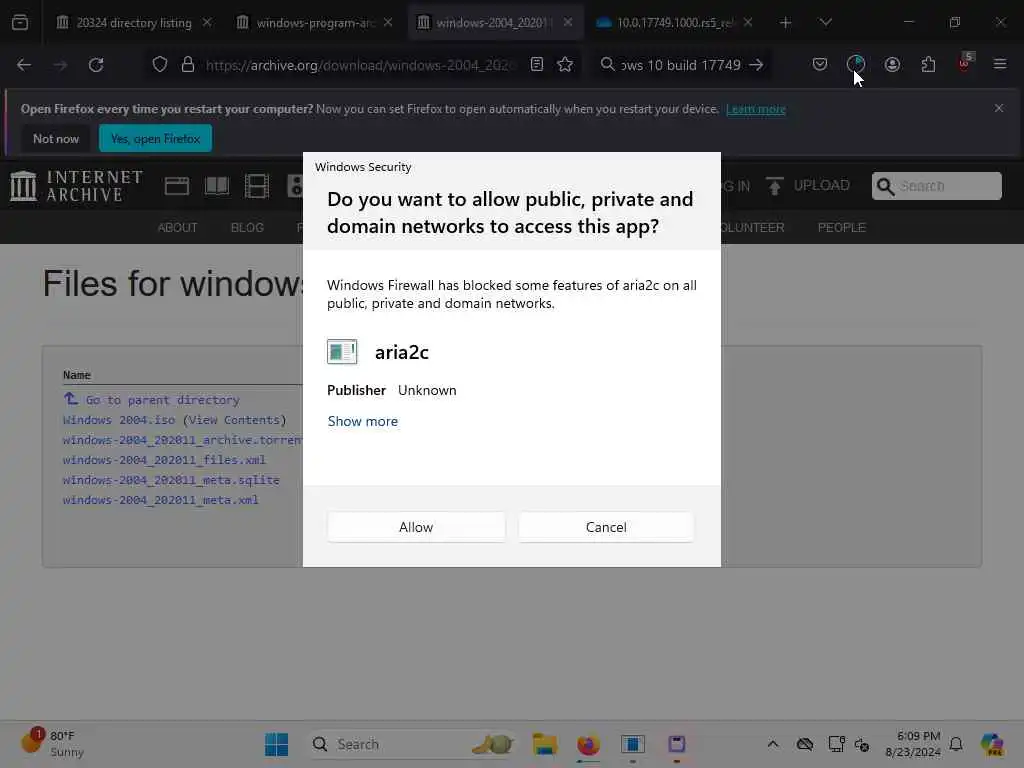Open windows-2004_202011_meta.sqlite

point(171,480)
